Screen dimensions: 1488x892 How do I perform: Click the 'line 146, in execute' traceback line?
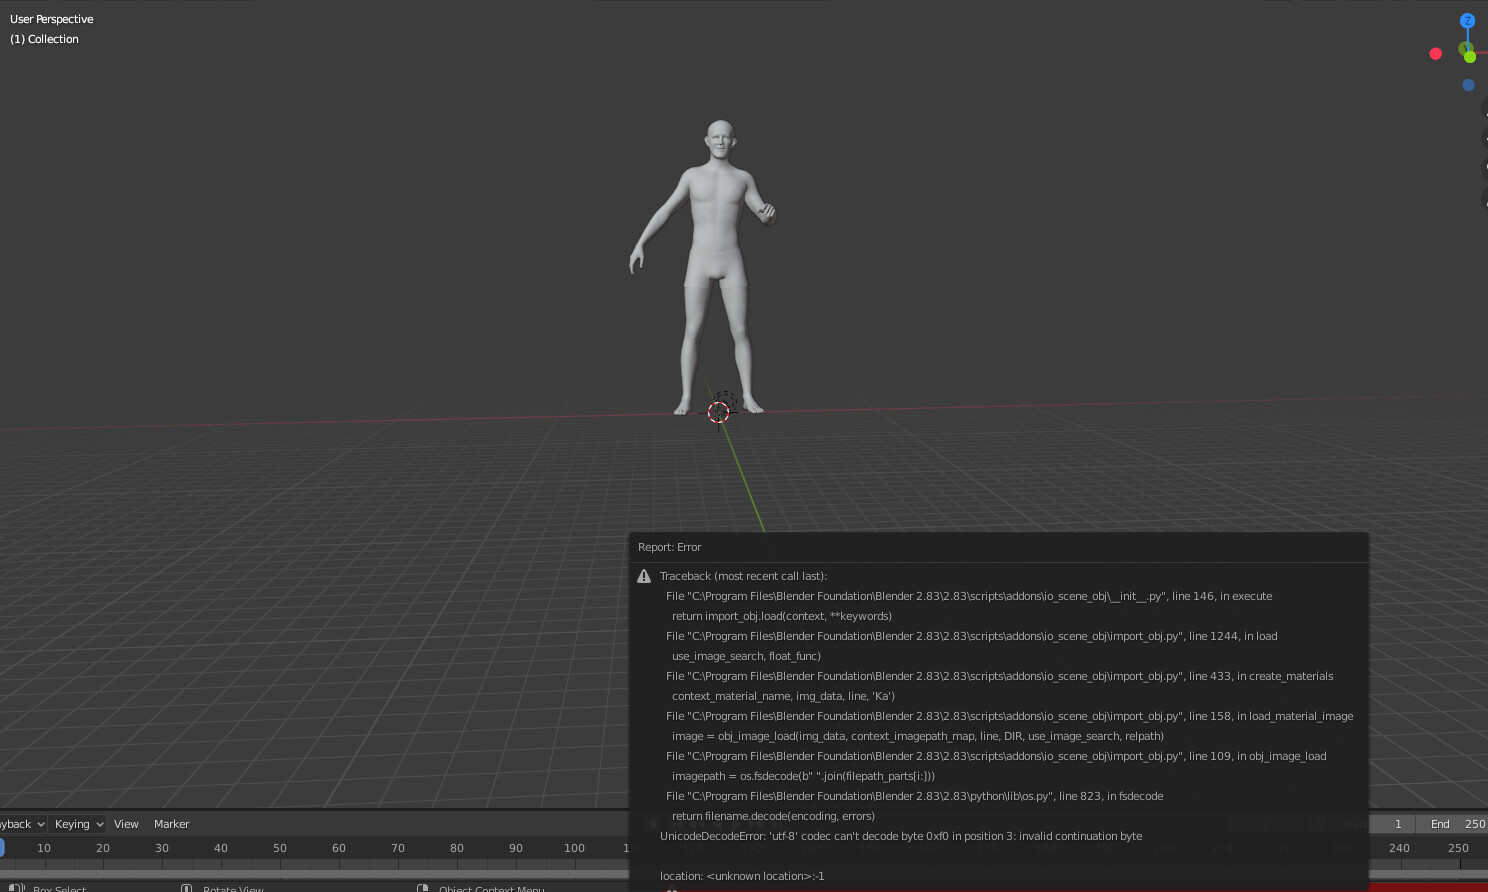969,596
